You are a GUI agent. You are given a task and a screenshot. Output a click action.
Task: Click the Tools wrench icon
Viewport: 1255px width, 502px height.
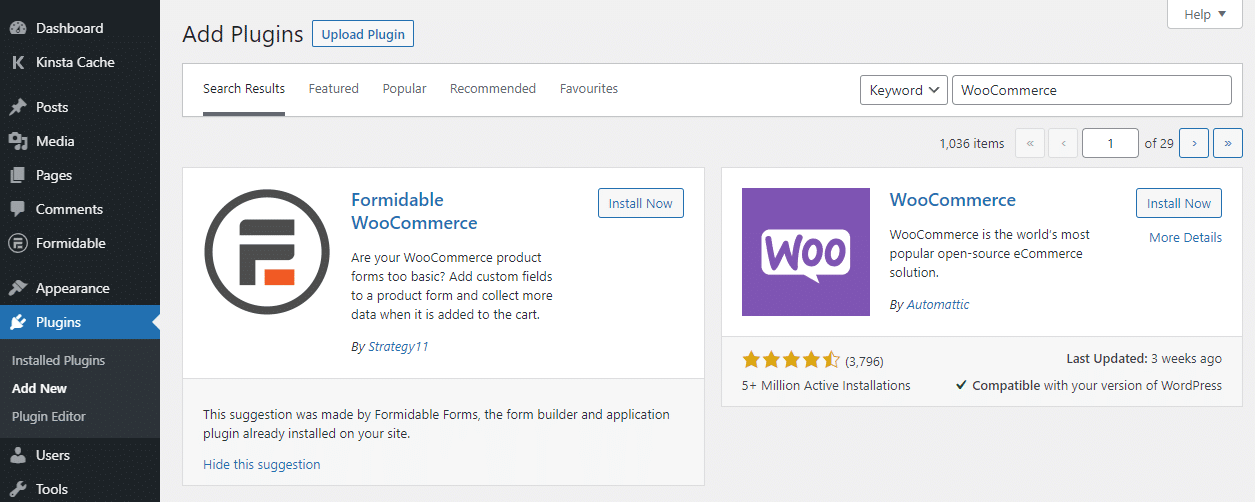pos(18,489)
